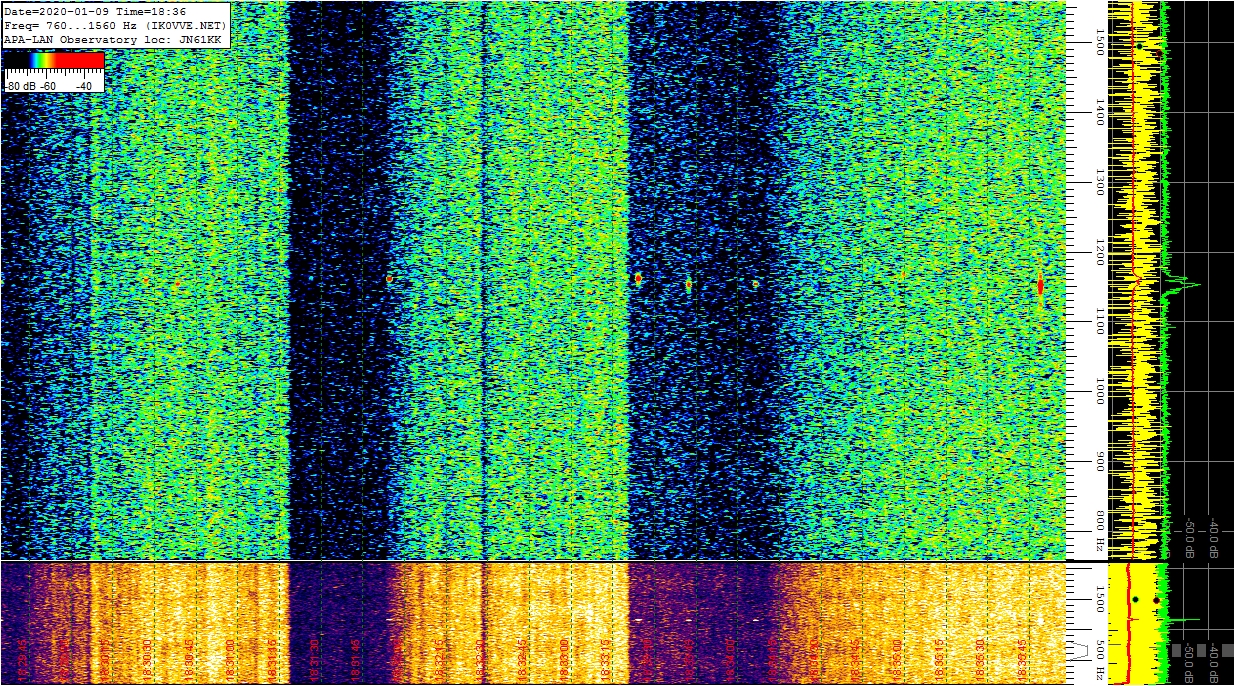Click the 18:35:45 time label
Viewport: 1235px width, 686px height.
pyautogui.click(x=1022, y=659)
